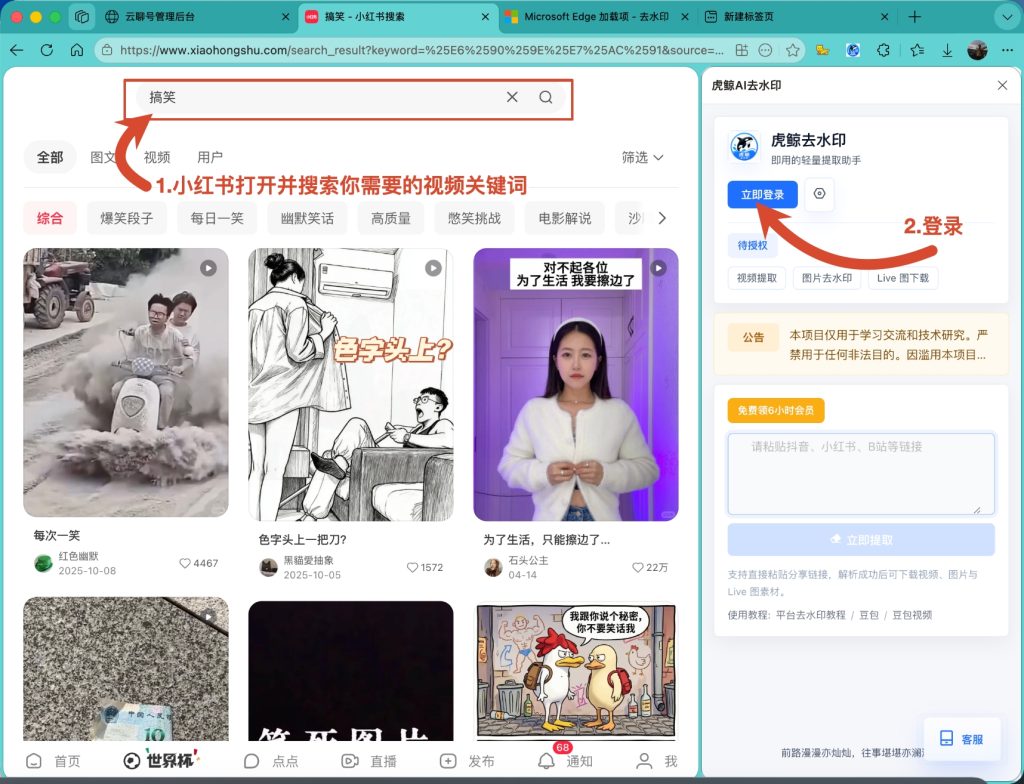Open the browser extensions puzzle icon
Image resolution: width=1024 pixels, height=784 pixels.
pos(883,50)
